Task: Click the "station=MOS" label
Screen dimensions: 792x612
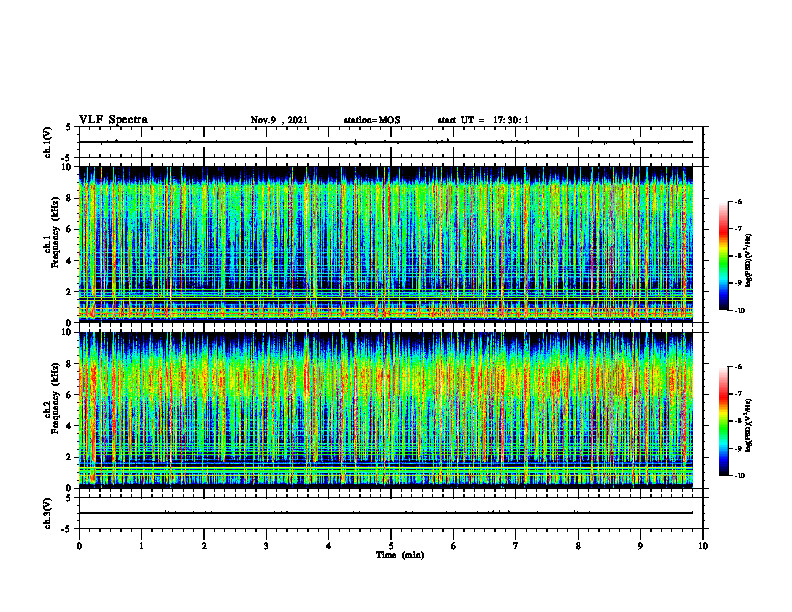Action: coord(372,120)
